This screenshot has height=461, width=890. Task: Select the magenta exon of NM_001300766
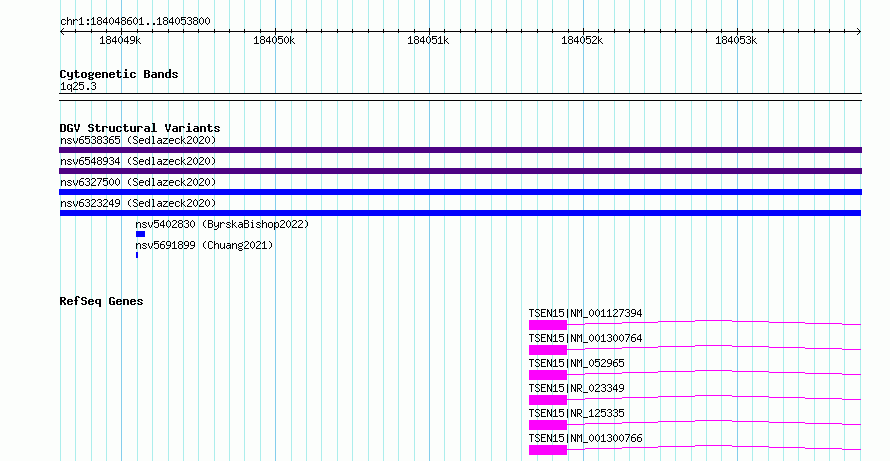pos(548,450)
